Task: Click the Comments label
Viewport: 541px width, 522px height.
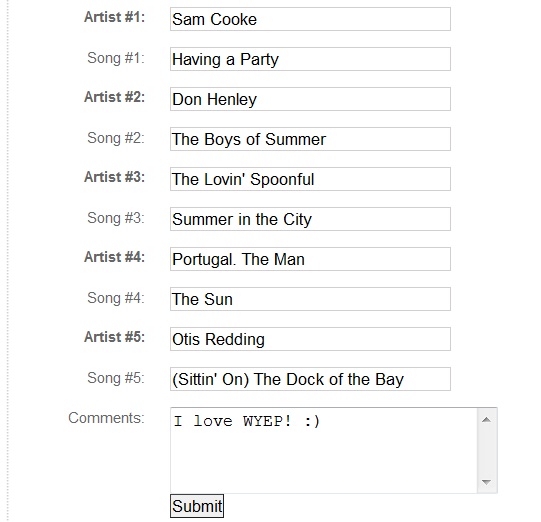Action: pos(106,418)
